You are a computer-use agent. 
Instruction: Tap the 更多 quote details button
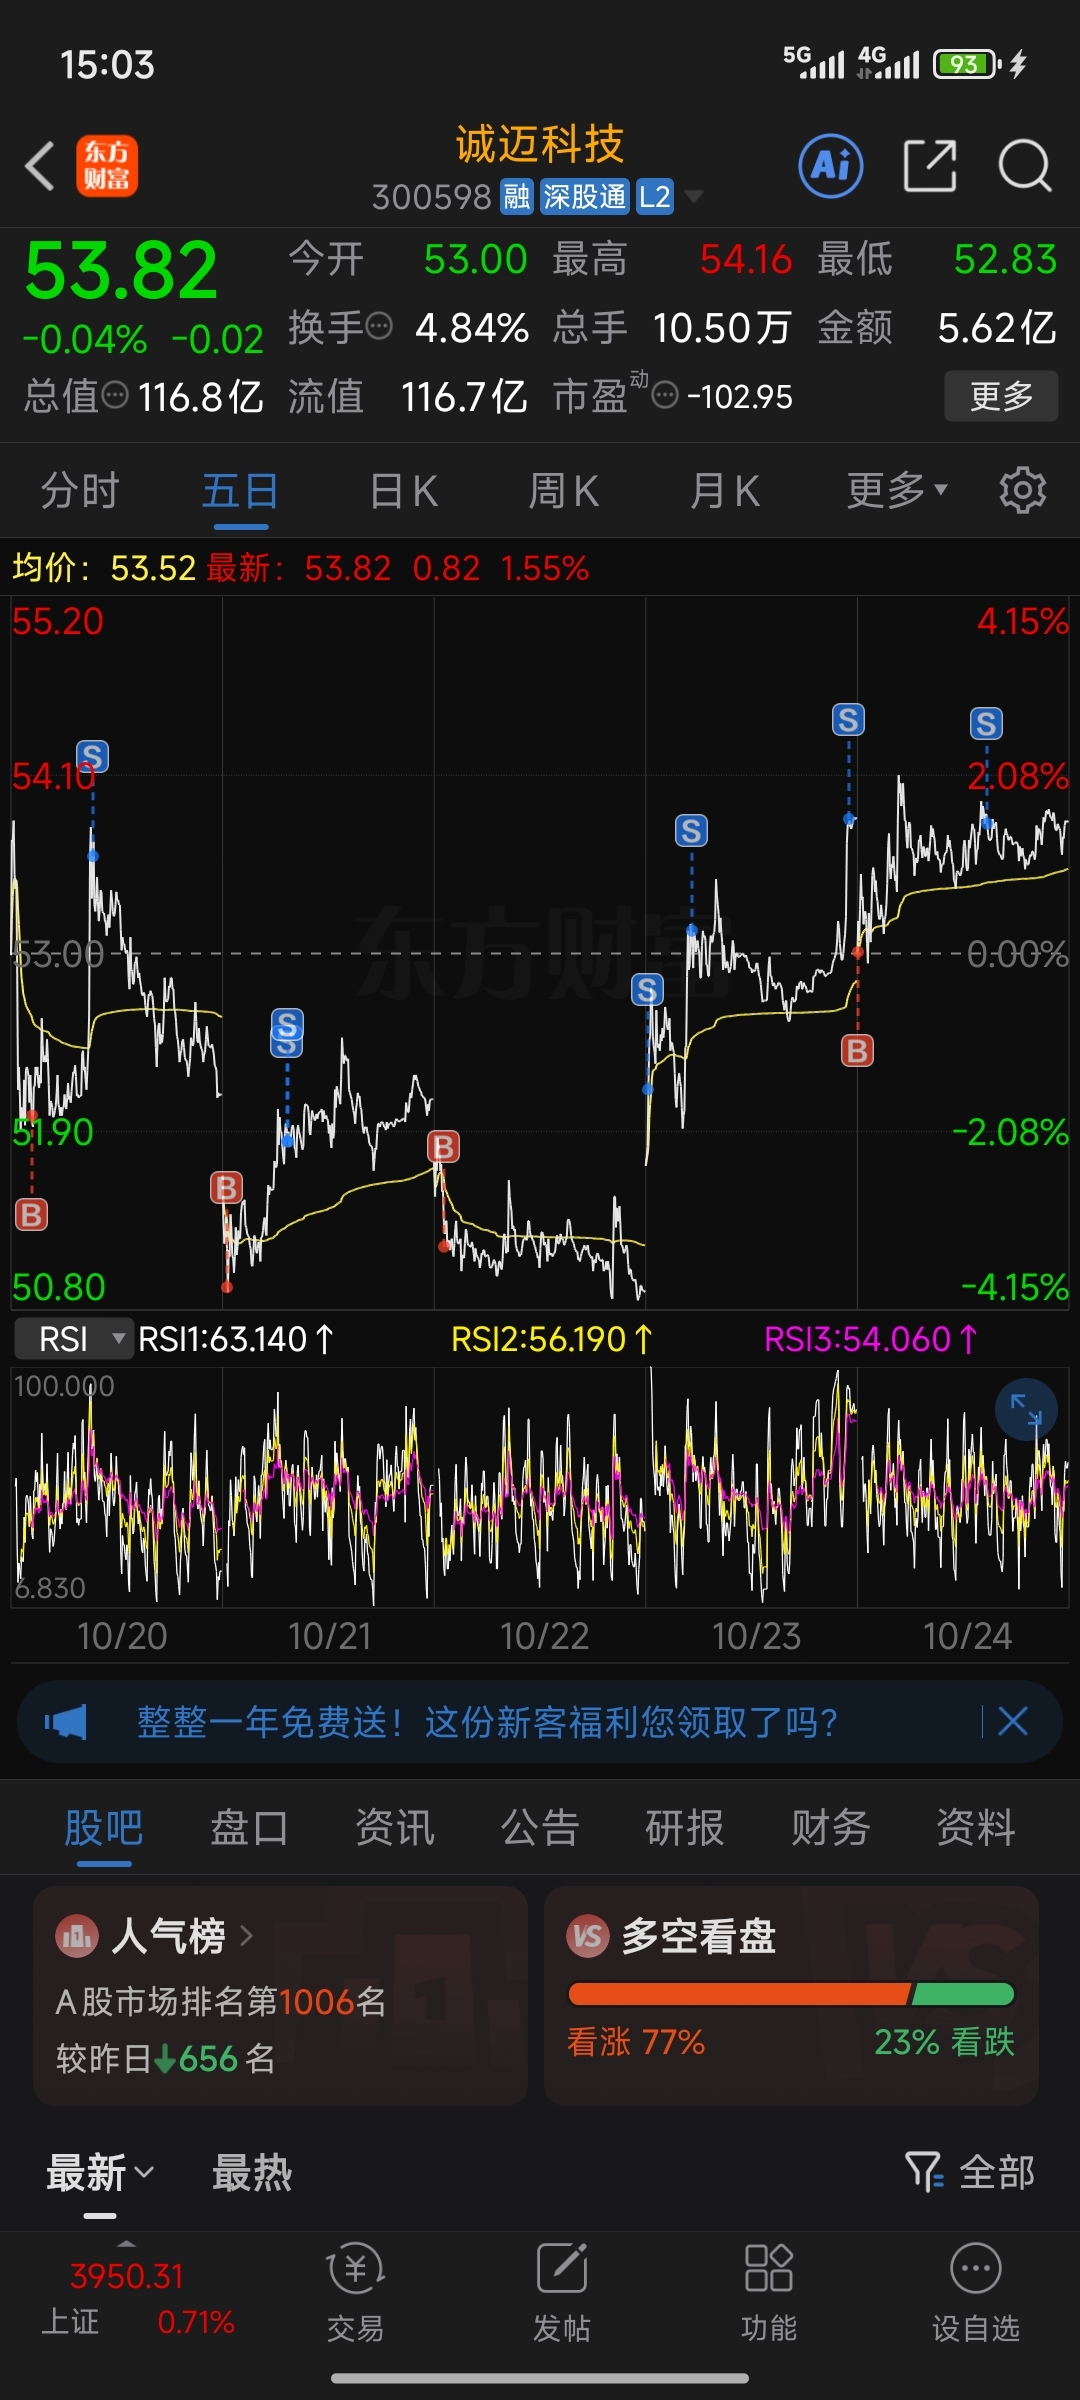click(x=1001, y=396)
